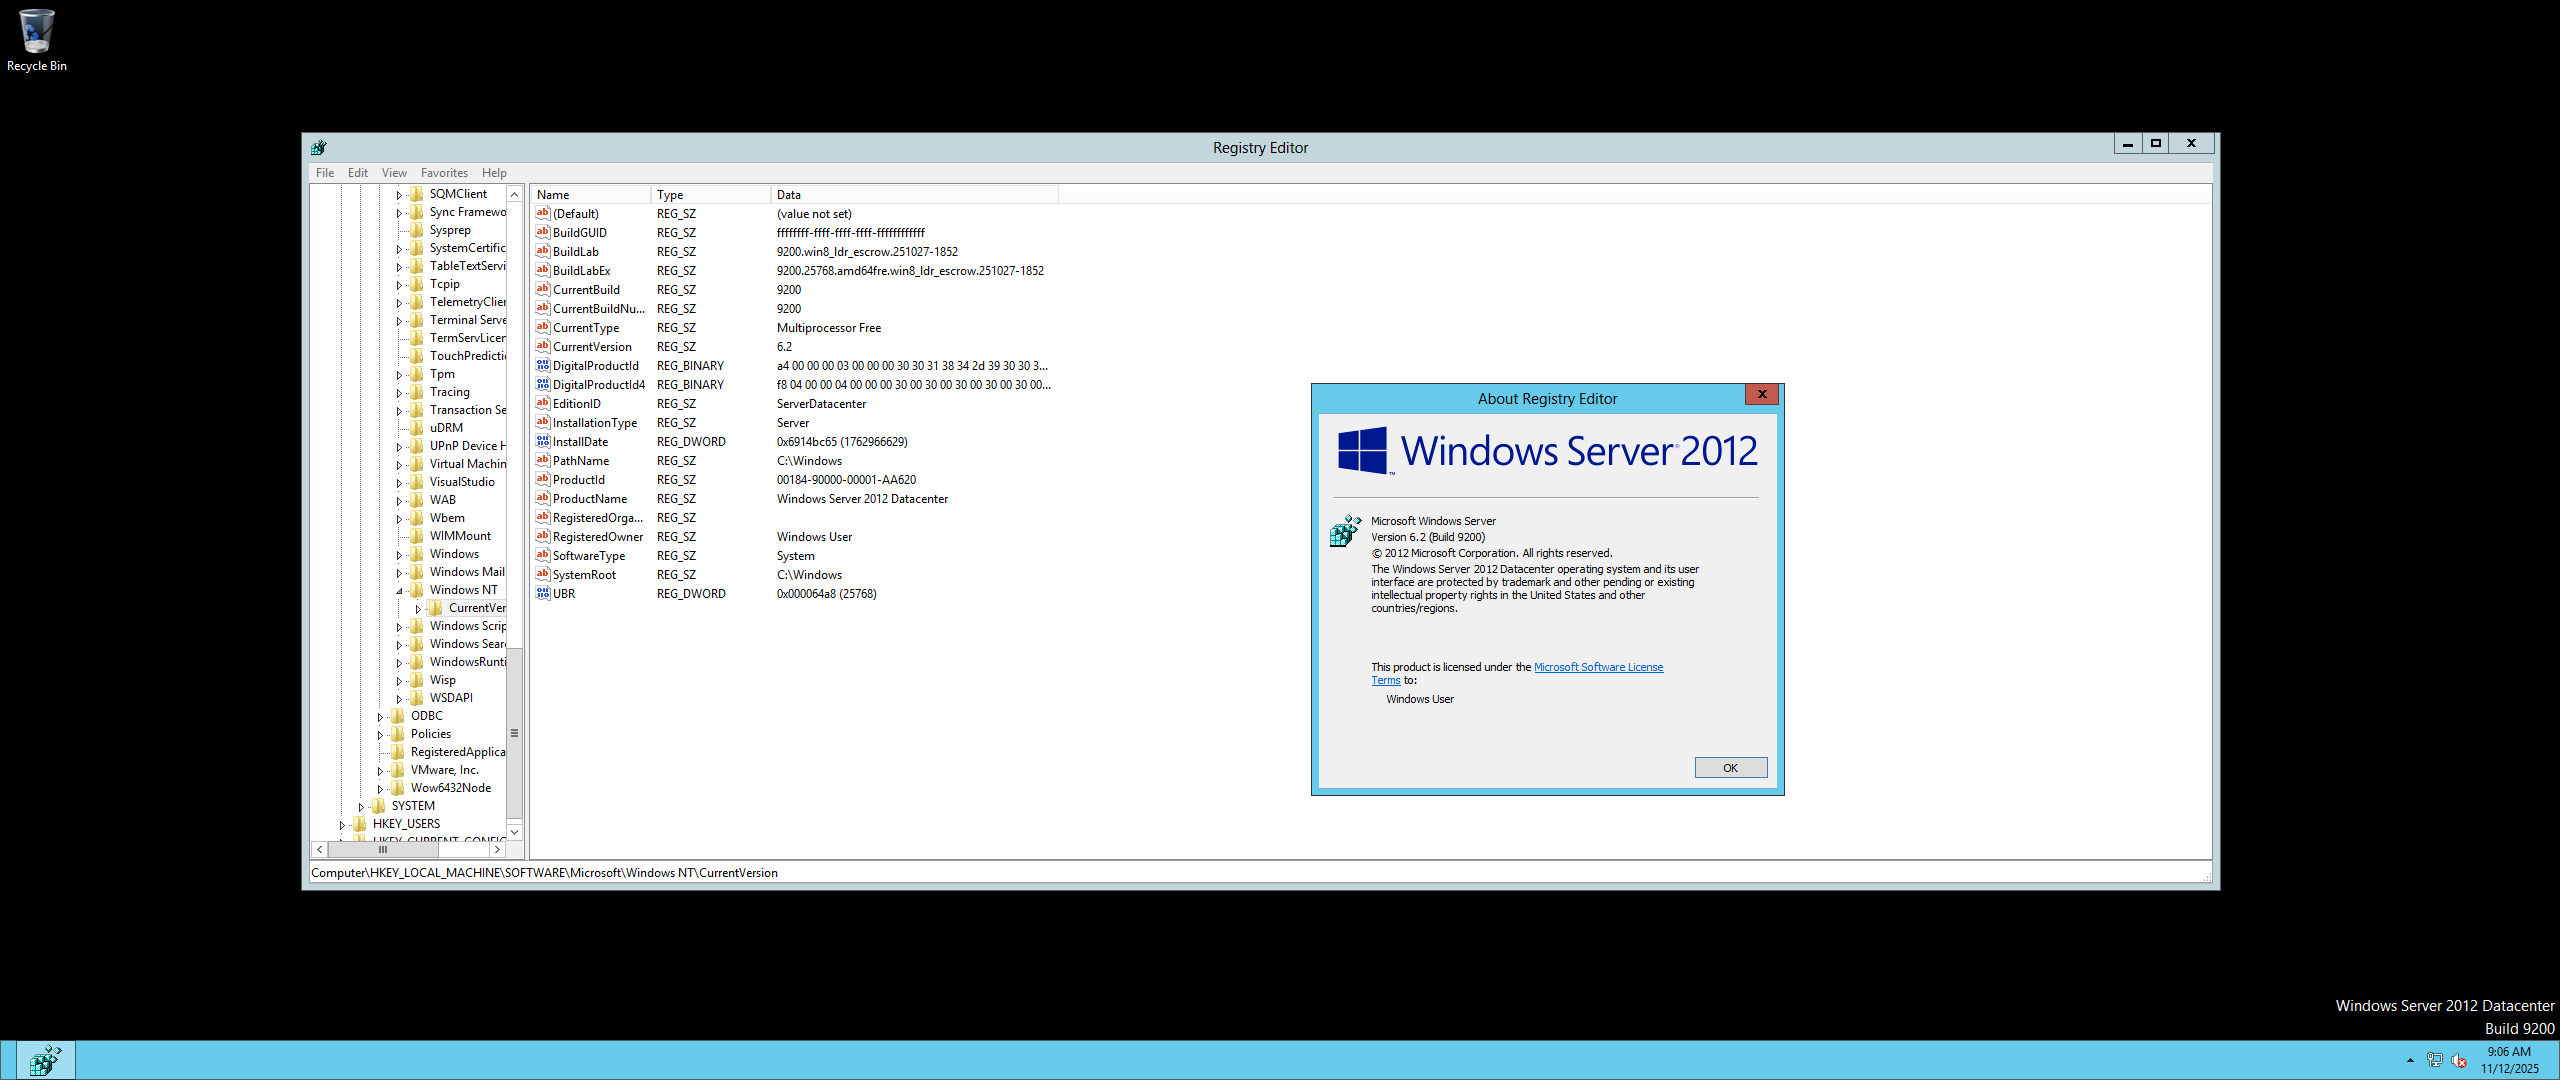
Task: Click the DigitalProductId binary value icon
Action: pyautogui.click(x=542, y=365)
